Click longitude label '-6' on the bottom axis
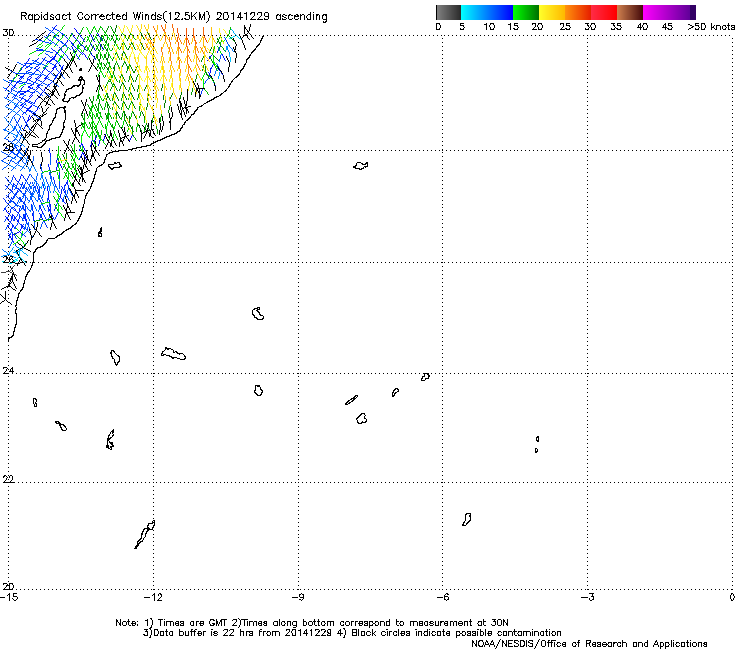This screenshot has width=740, height=650. pyautogui.click(x=443, y=598)
